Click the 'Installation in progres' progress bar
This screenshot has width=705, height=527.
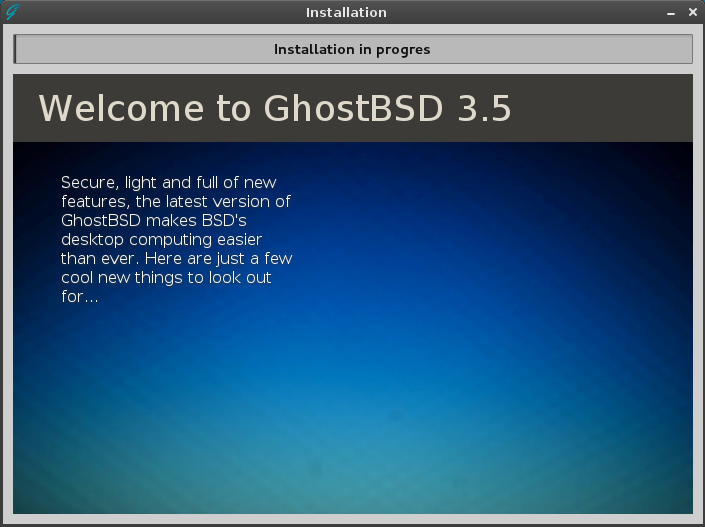353,49
